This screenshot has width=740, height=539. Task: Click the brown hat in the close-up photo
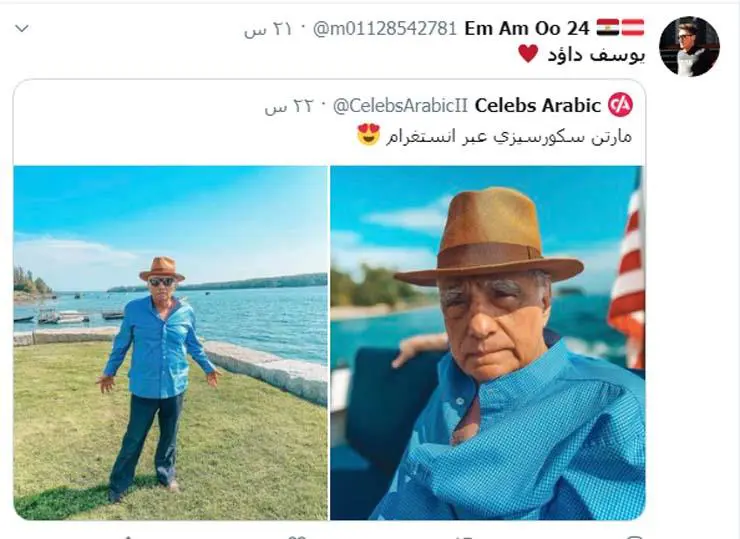[488, 238]
